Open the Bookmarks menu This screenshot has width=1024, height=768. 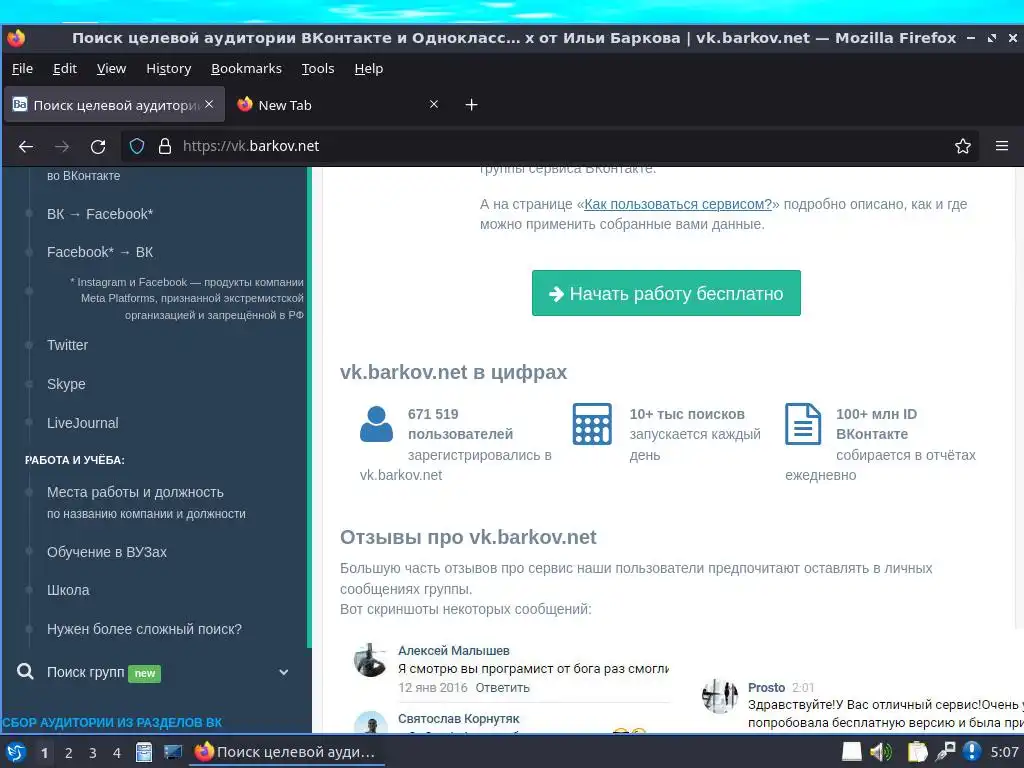click(x=246, y=69)
